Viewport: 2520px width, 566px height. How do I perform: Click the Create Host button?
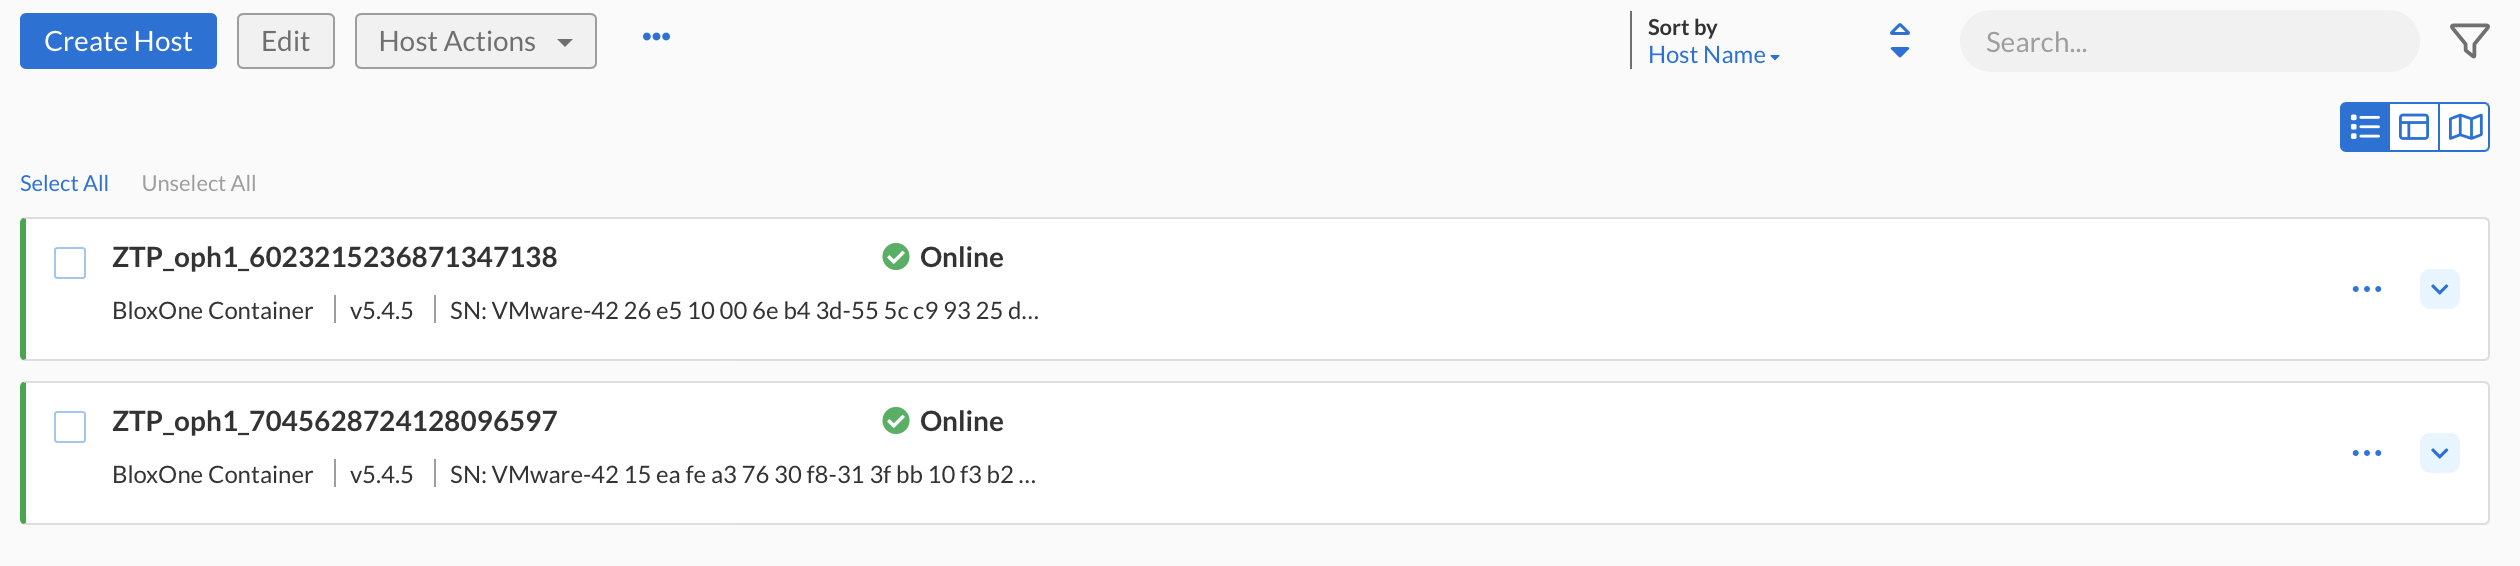click(118, 41)
